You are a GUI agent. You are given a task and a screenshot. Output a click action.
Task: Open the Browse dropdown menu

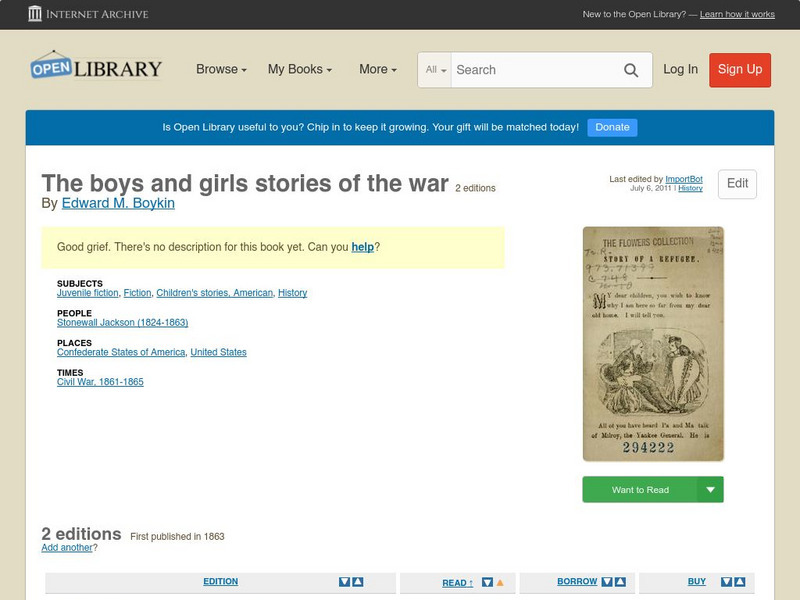219,70
